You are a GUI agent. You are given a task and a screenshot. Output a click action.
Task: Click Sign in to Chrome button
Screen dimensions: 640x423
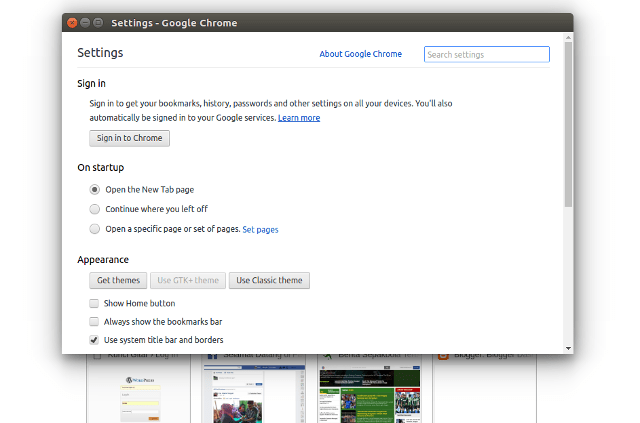click(129, 138)
